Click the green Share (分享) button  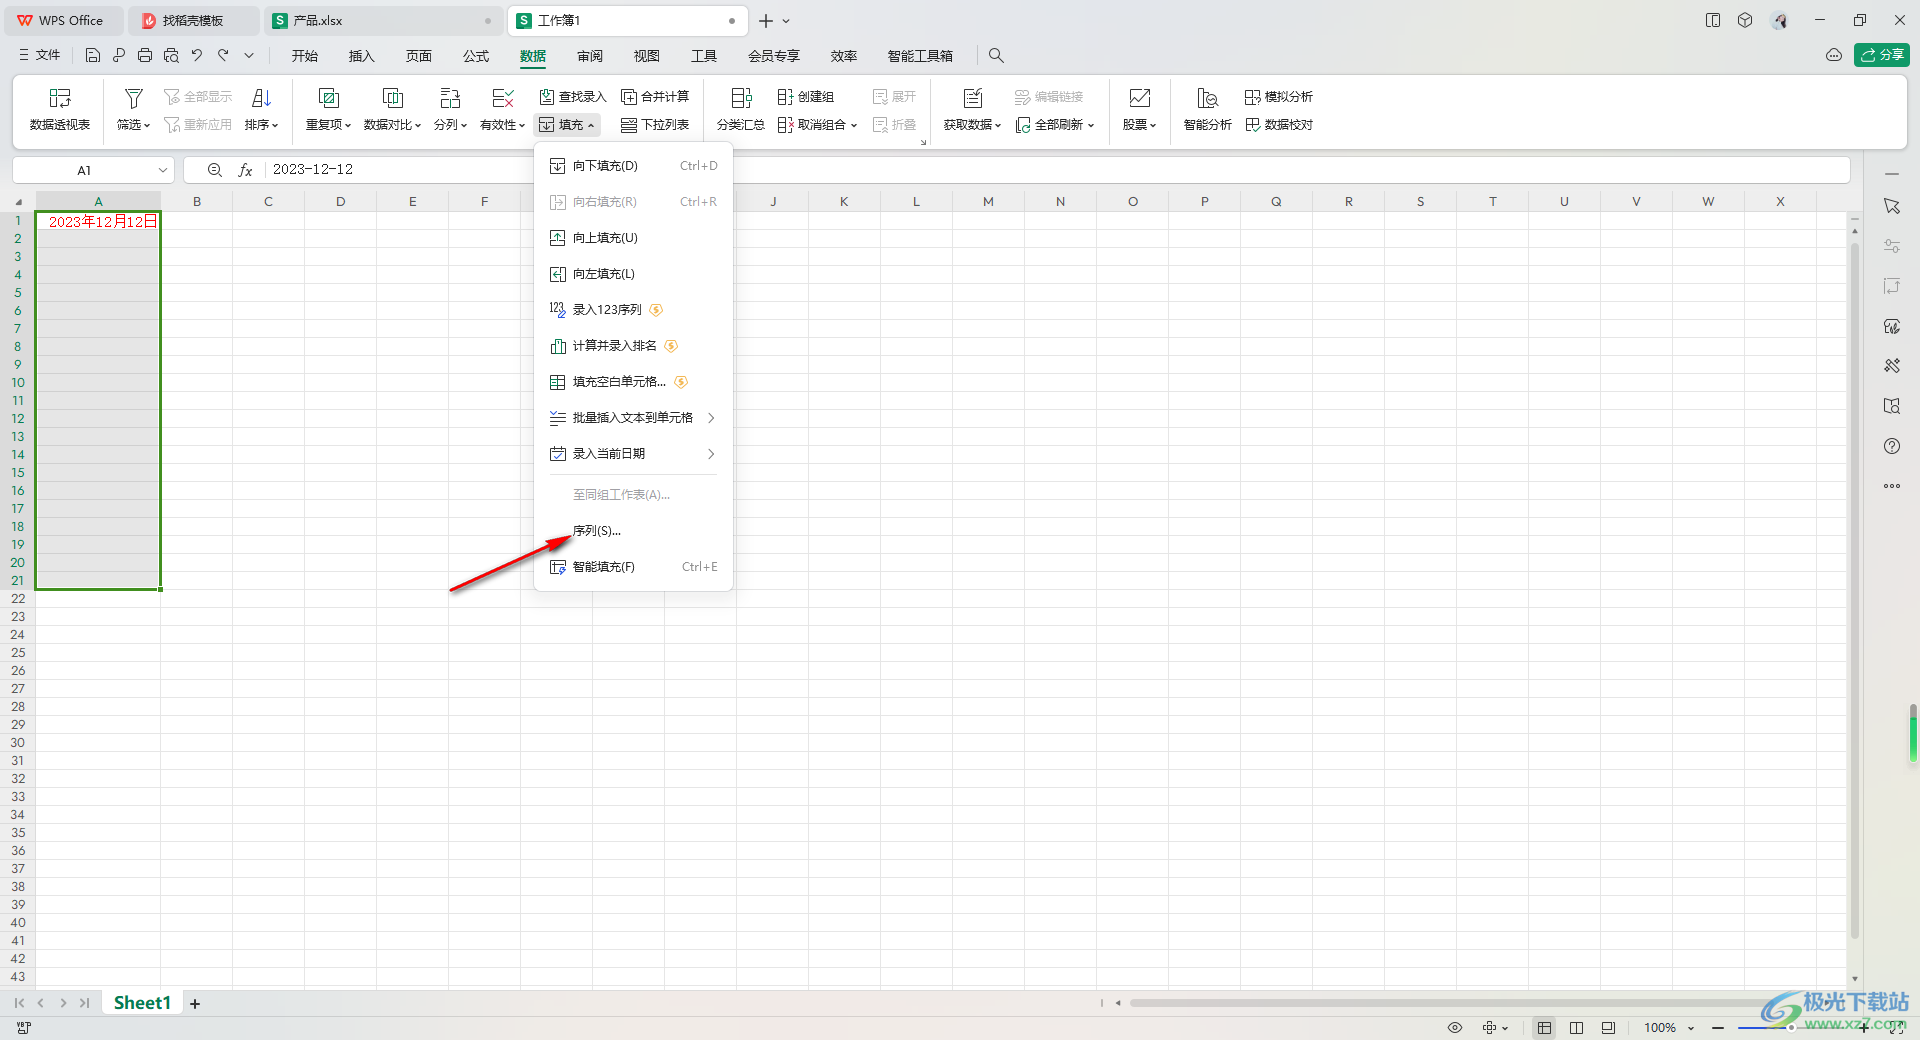tap(1882, 55)
